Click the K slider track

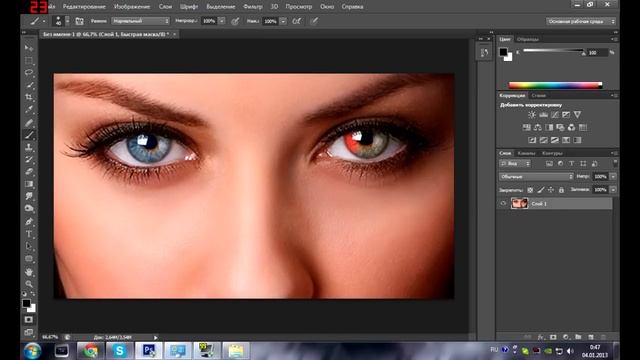pyautogui.click(x=553, y=51)
